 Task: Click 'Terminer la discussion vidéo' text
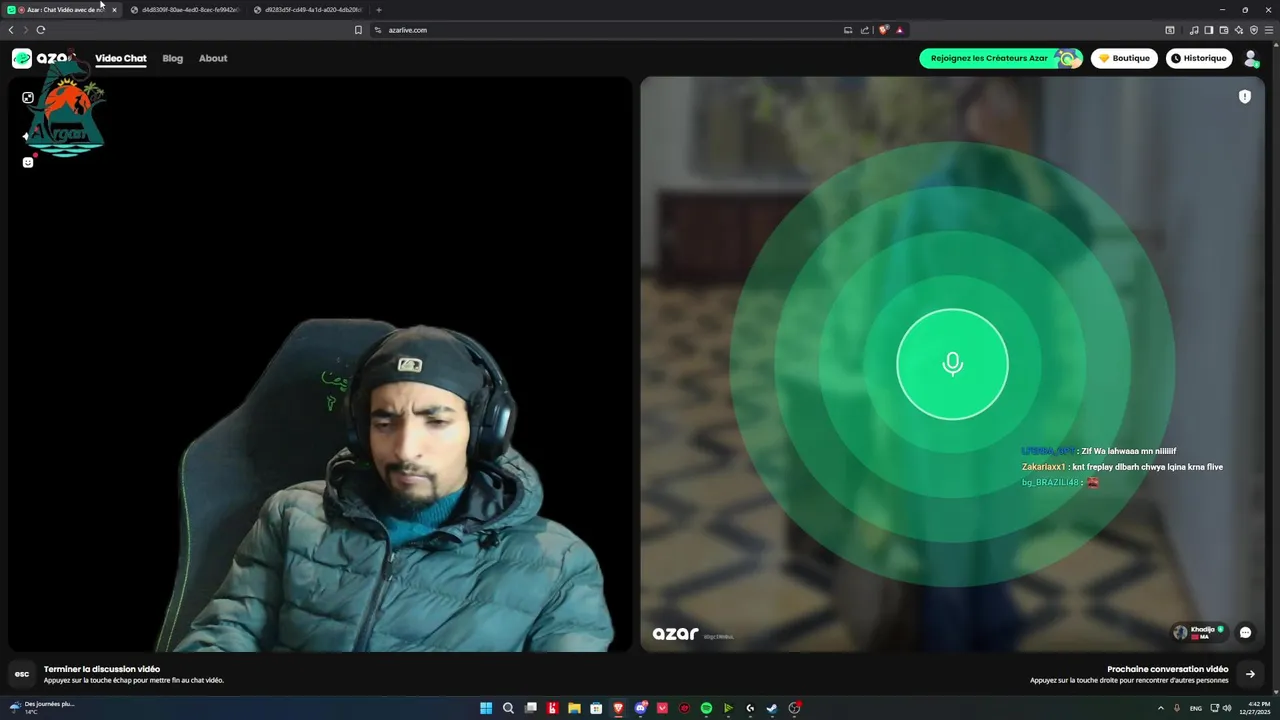point(102,669)
